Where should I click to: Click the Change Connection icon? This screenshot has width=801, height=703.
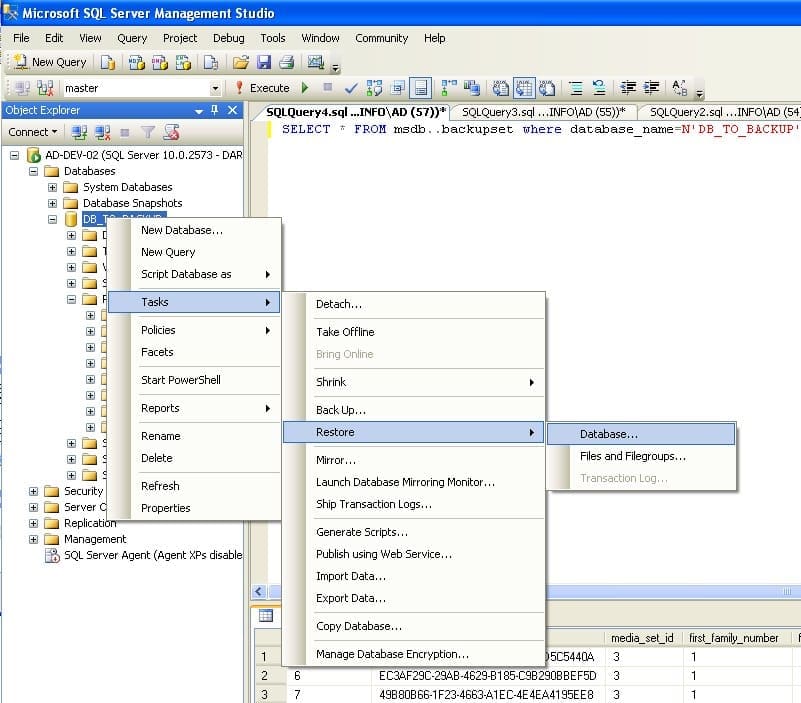click(45, 88)
